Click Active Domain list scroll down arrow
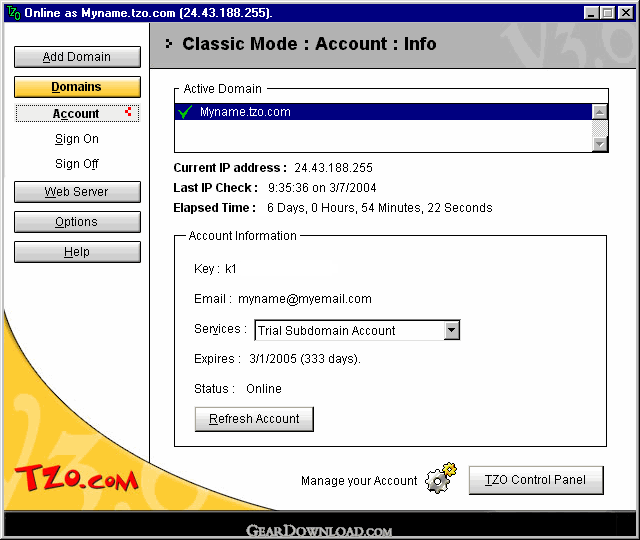This screenshot has height=540, width=640. point(600,144)
